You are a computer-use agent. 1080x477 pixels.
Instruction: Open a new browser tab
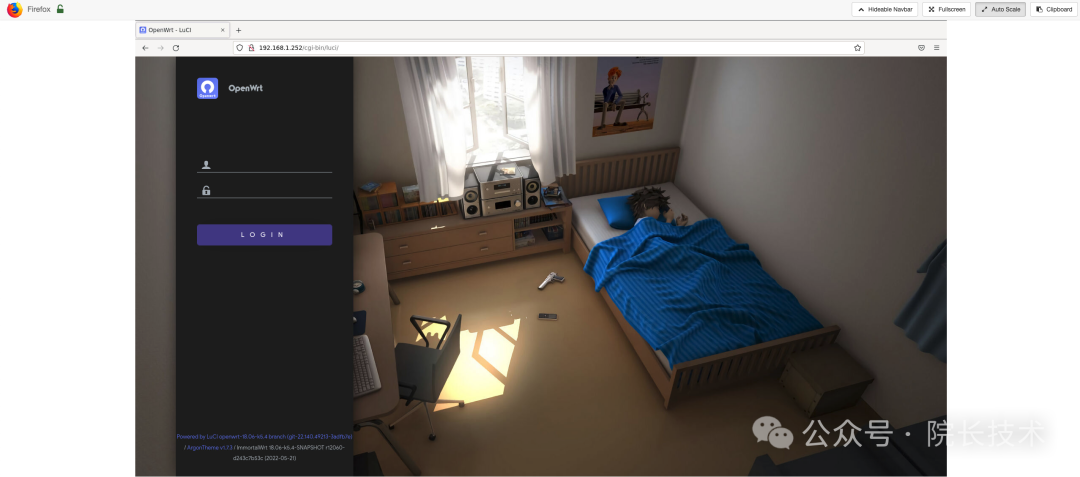click(238, 30)
